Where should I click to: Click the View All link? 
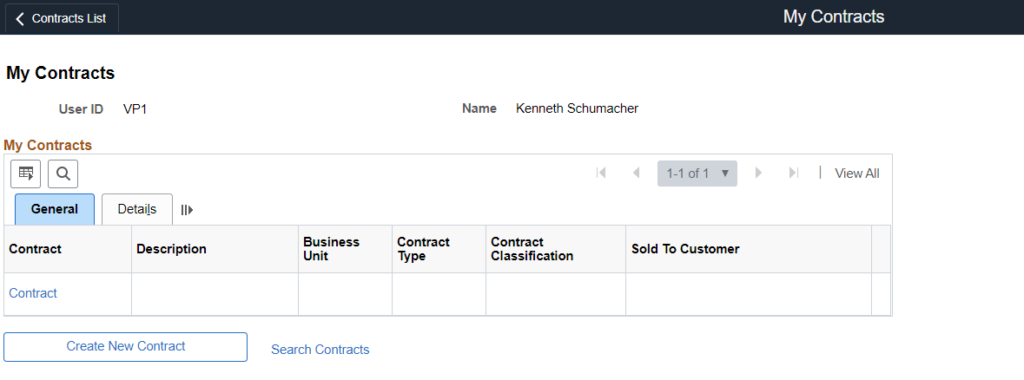(857, 173)
